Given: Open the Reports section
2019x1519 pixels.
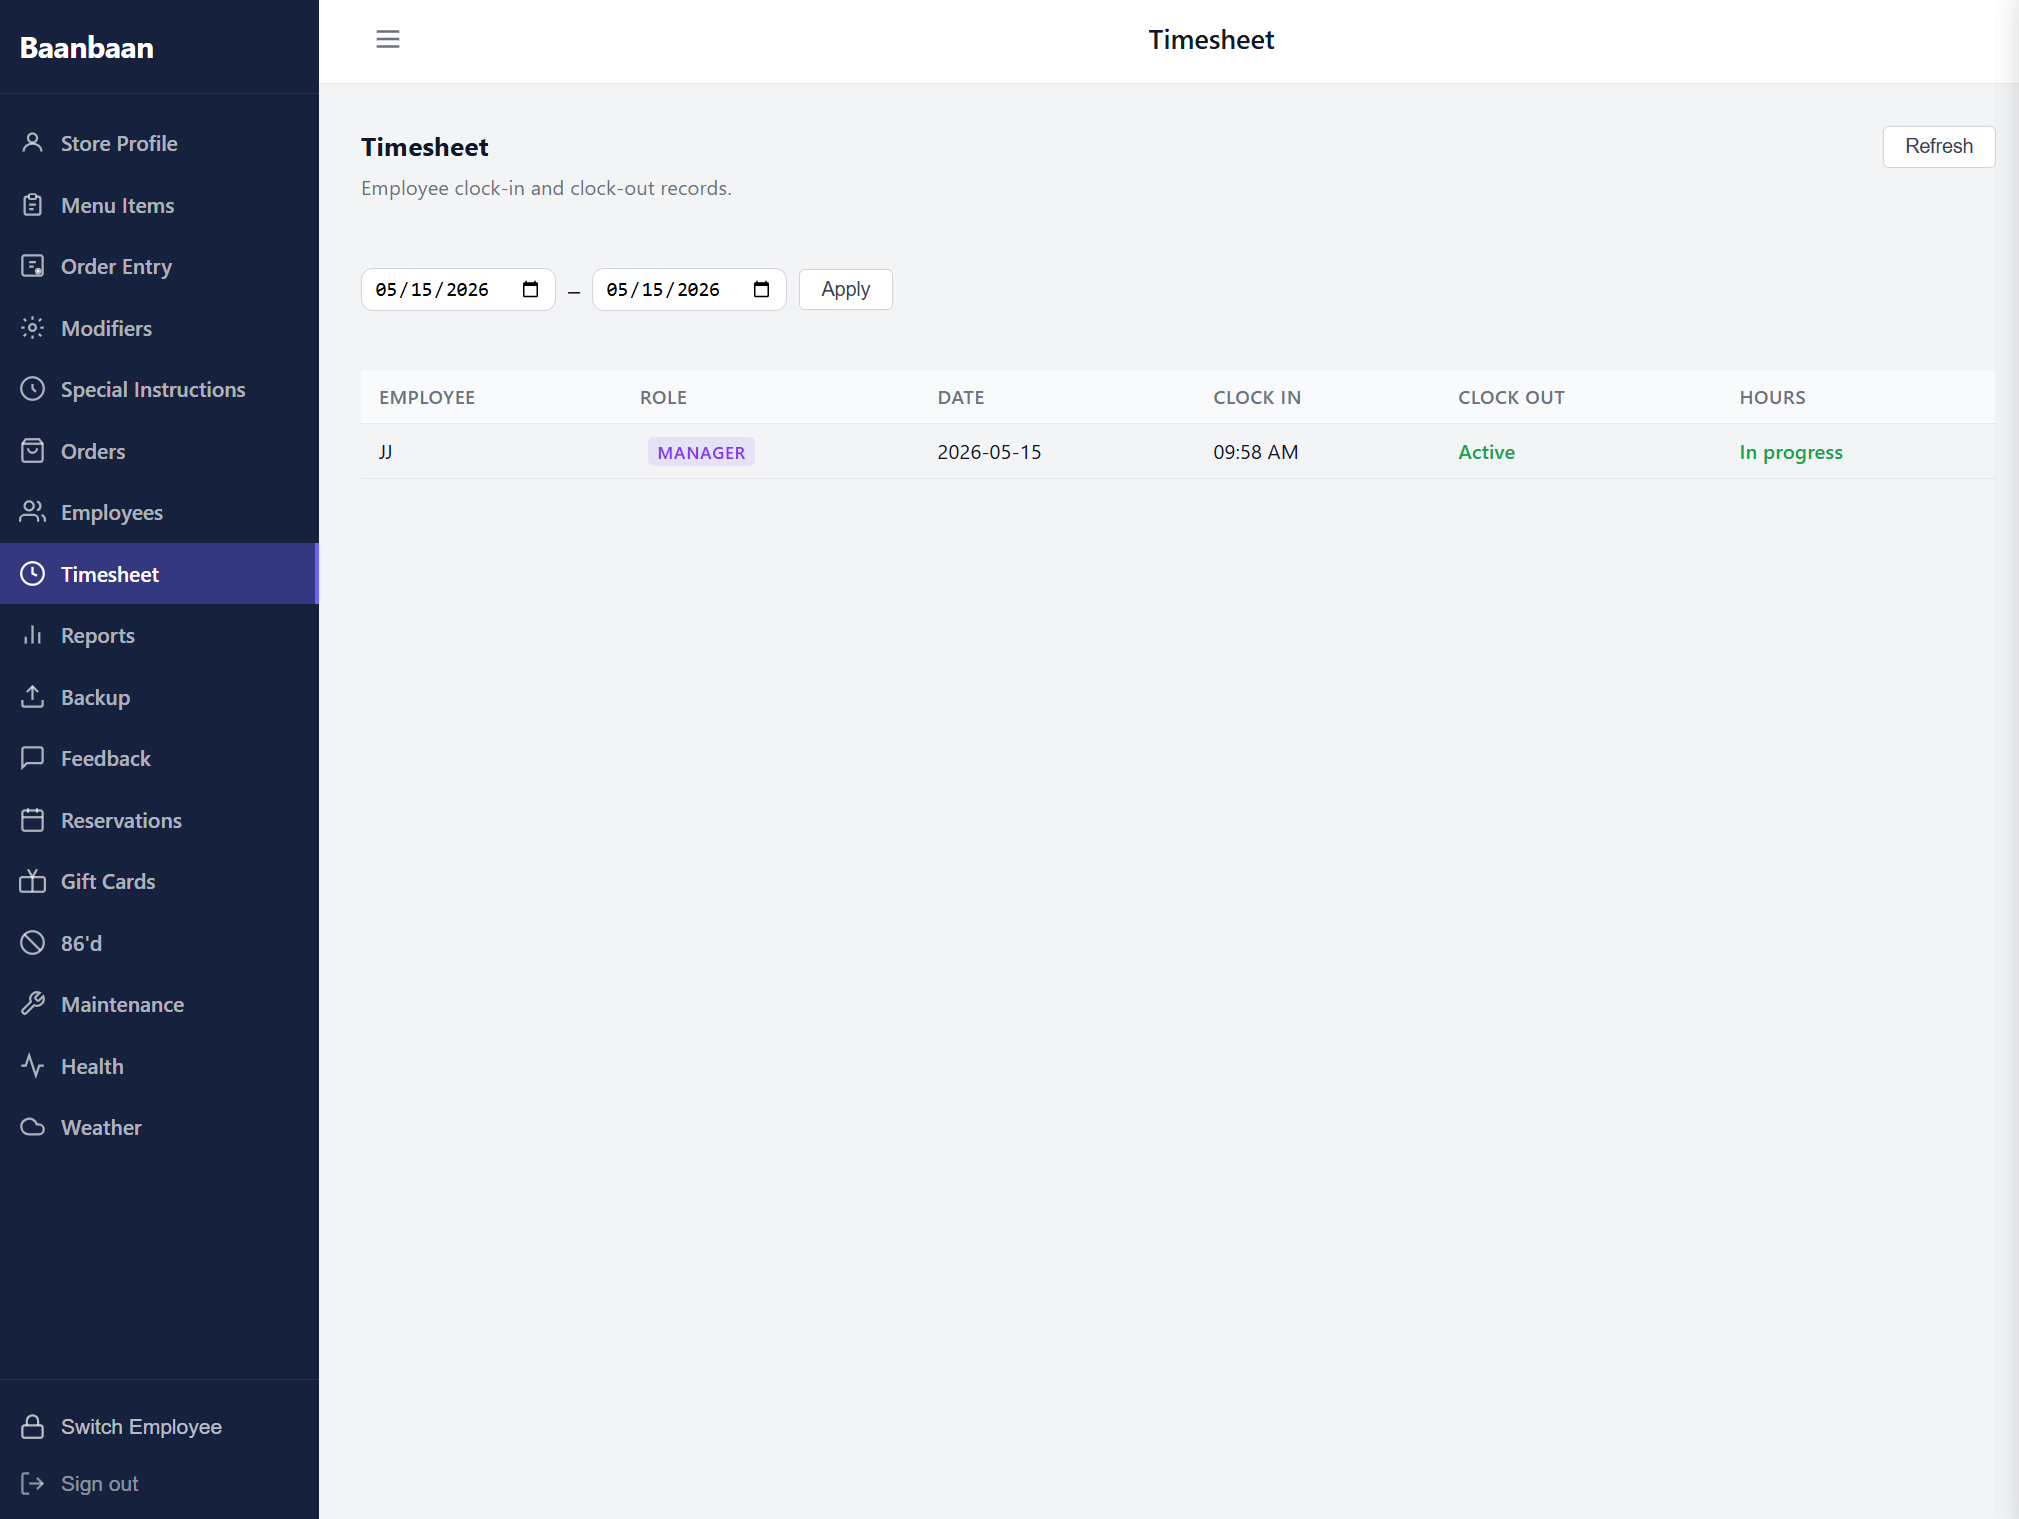Looking at the screenshot, I should pyautogui.click(x=160, y=635).
